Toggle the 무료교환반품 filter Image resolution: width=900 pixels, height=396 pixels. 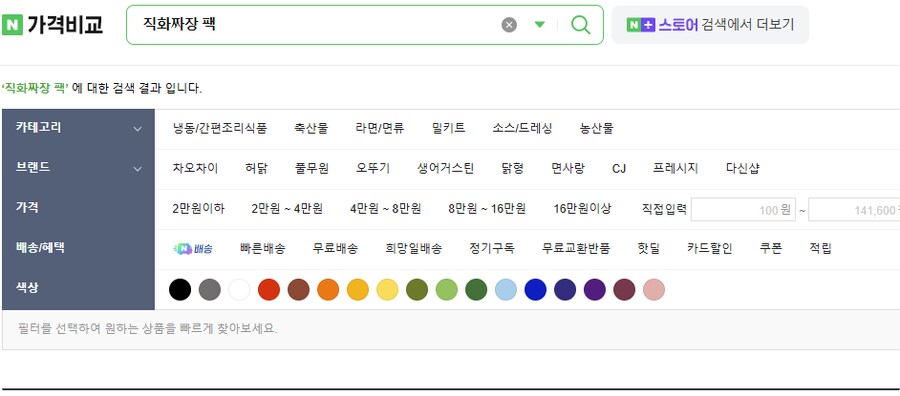[x=576, y=249]
